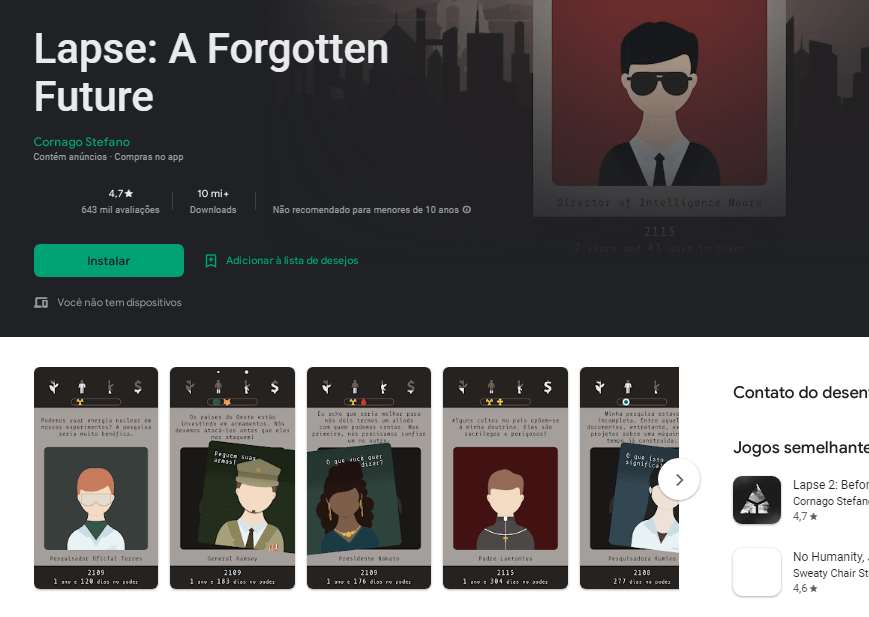The height and width of the screenshot is (617, 869).
Task: Select Adicionar à lista de desejos
Action: click(292, 261)
